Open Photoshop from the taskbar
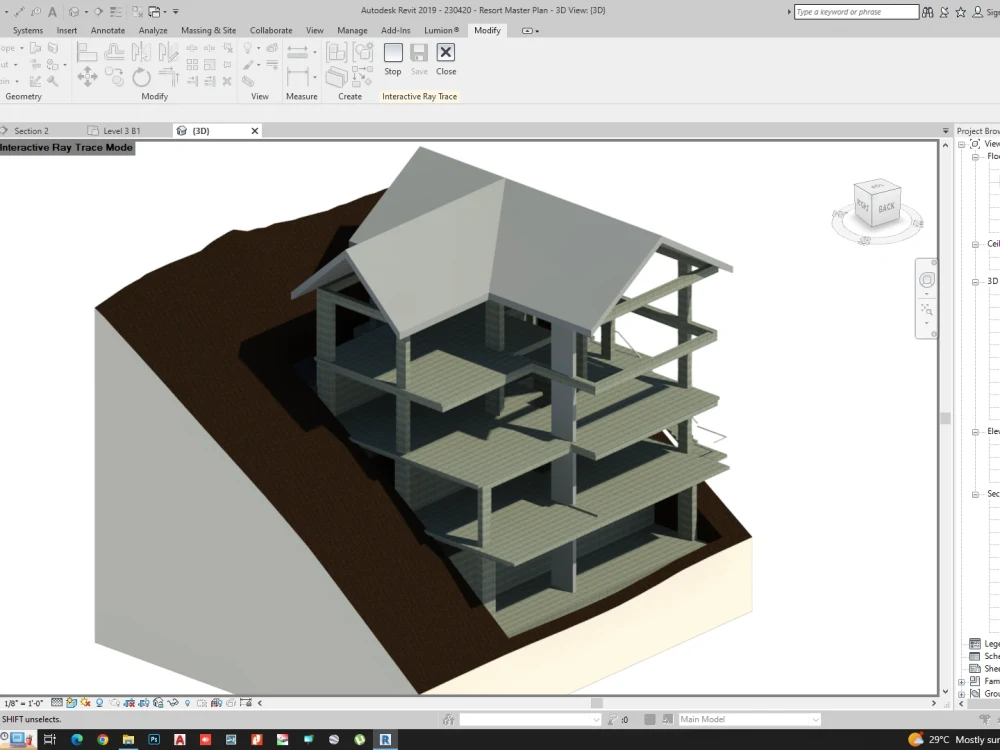 [x=155, y=740]
